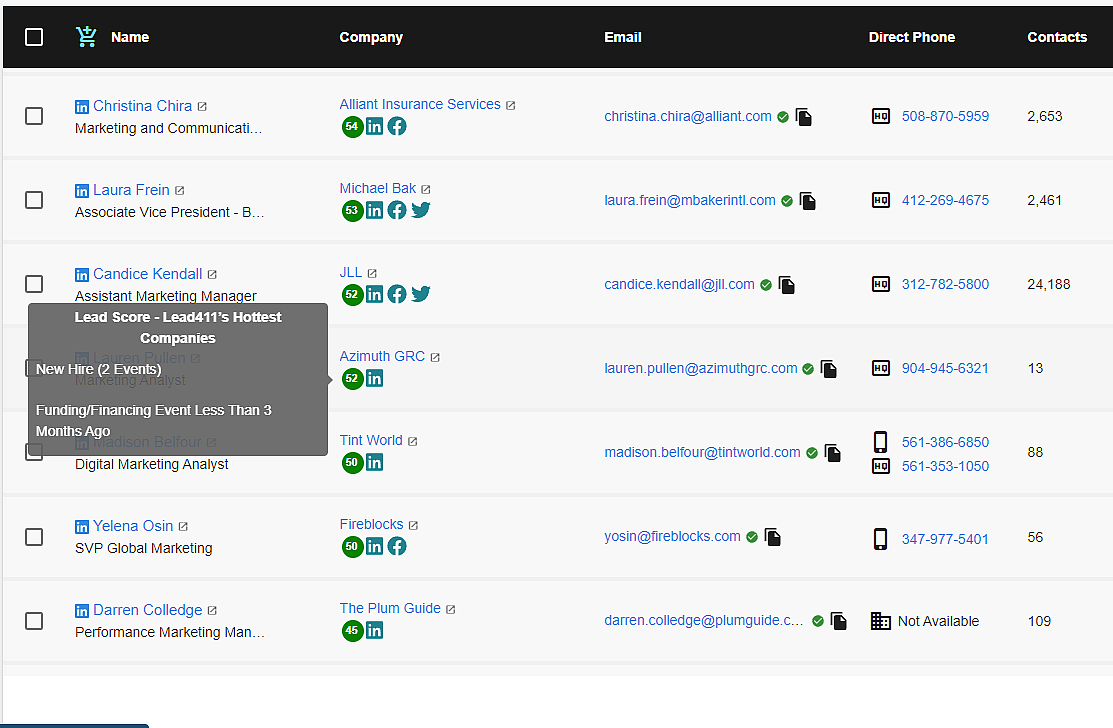Click Alliant Insurance Services lead score 54 badge
The width and height of the screenshot is (1113, 728).
pos(352,127)
